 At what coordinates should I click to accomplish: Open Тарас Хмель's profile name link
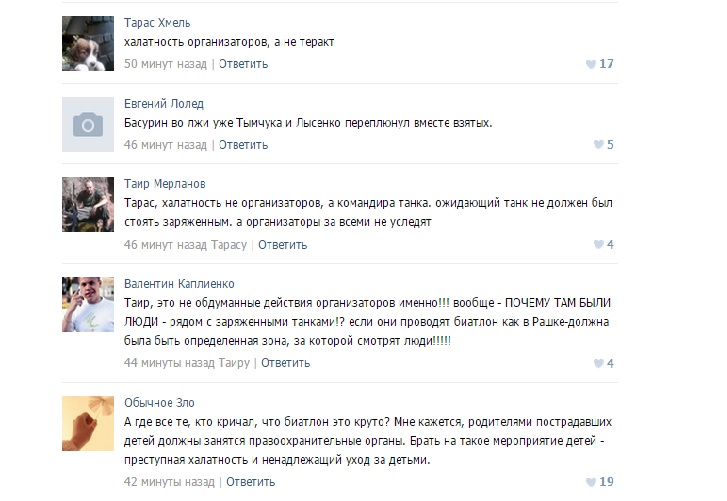157,22
